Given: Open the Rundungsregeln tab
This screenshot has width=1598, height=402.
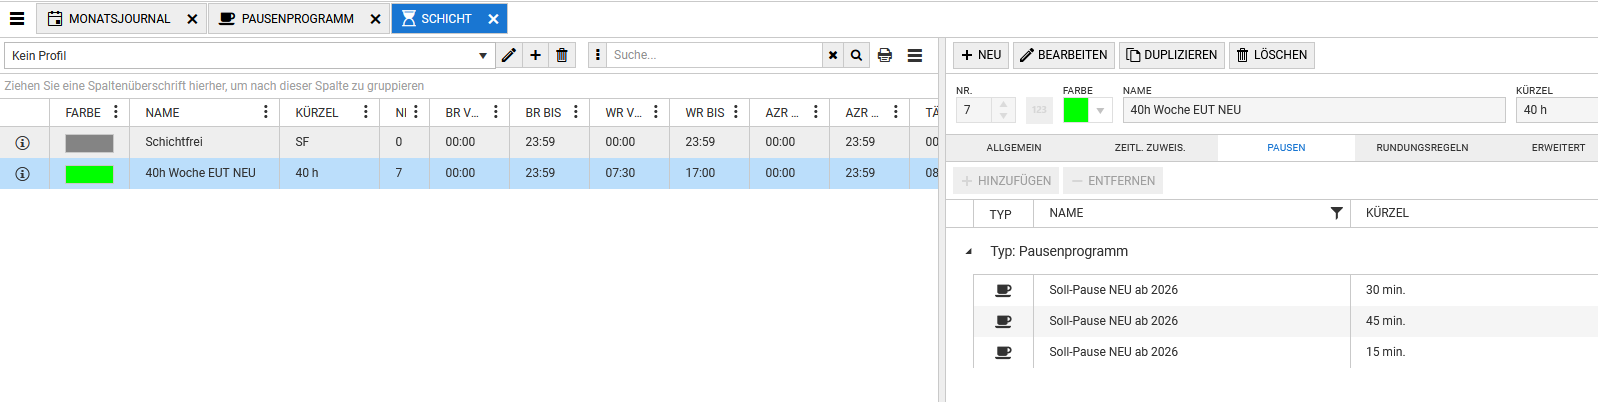Looking at the screenshot, I should [x=1422, y=148].
